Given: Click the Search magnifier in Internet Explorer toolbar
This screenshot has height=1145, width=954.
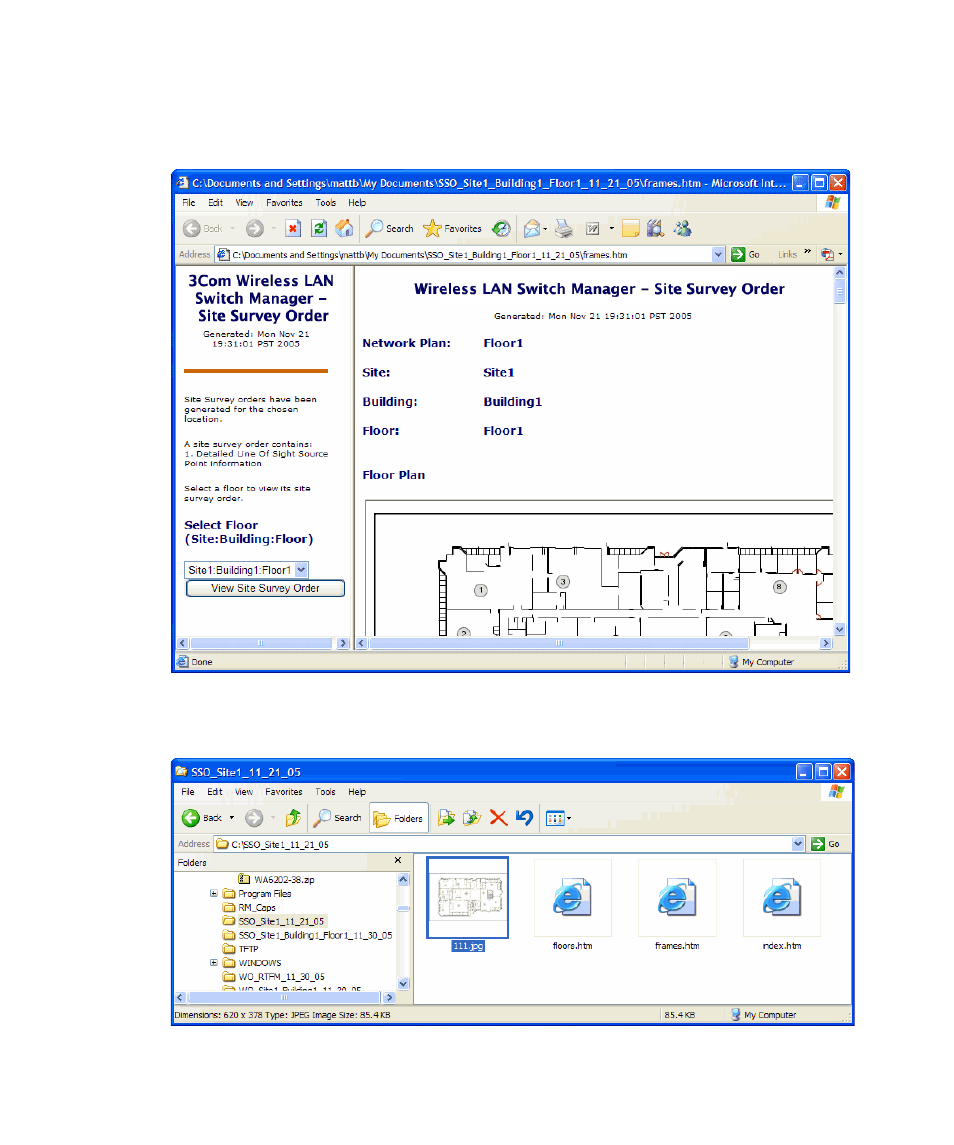Looking at the screenshot, I should [x=374, y=229].
